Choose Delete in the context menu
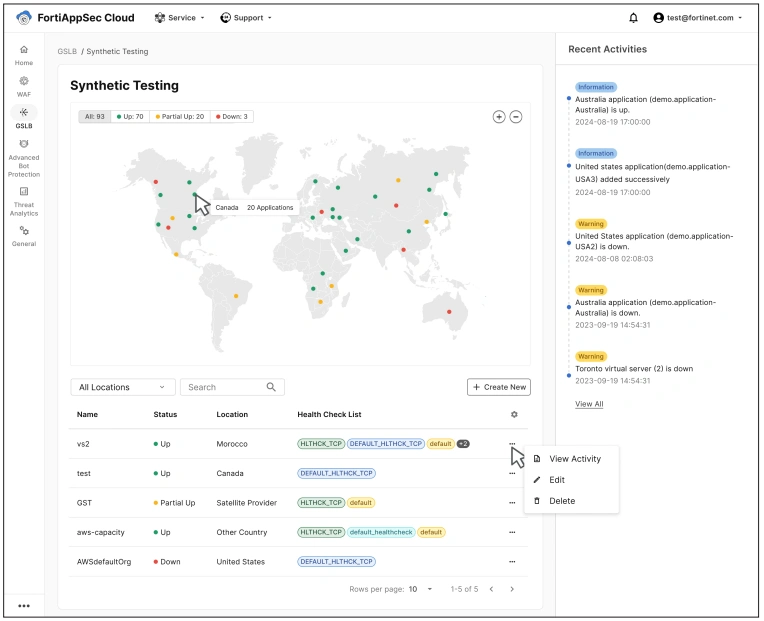The width and height of the screenshot is (764, 621). coord(562,501)
